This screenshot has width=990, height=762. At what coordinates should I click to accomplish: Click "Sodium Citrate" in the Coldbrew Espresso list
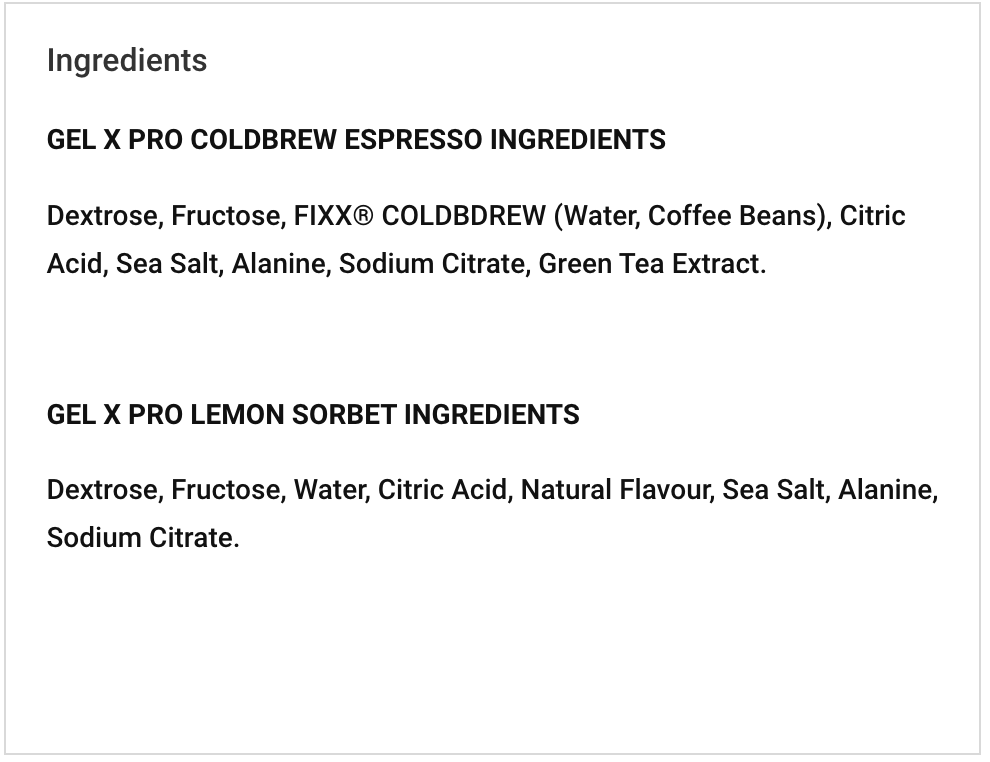pyautogui.click(x=432, y=264)
